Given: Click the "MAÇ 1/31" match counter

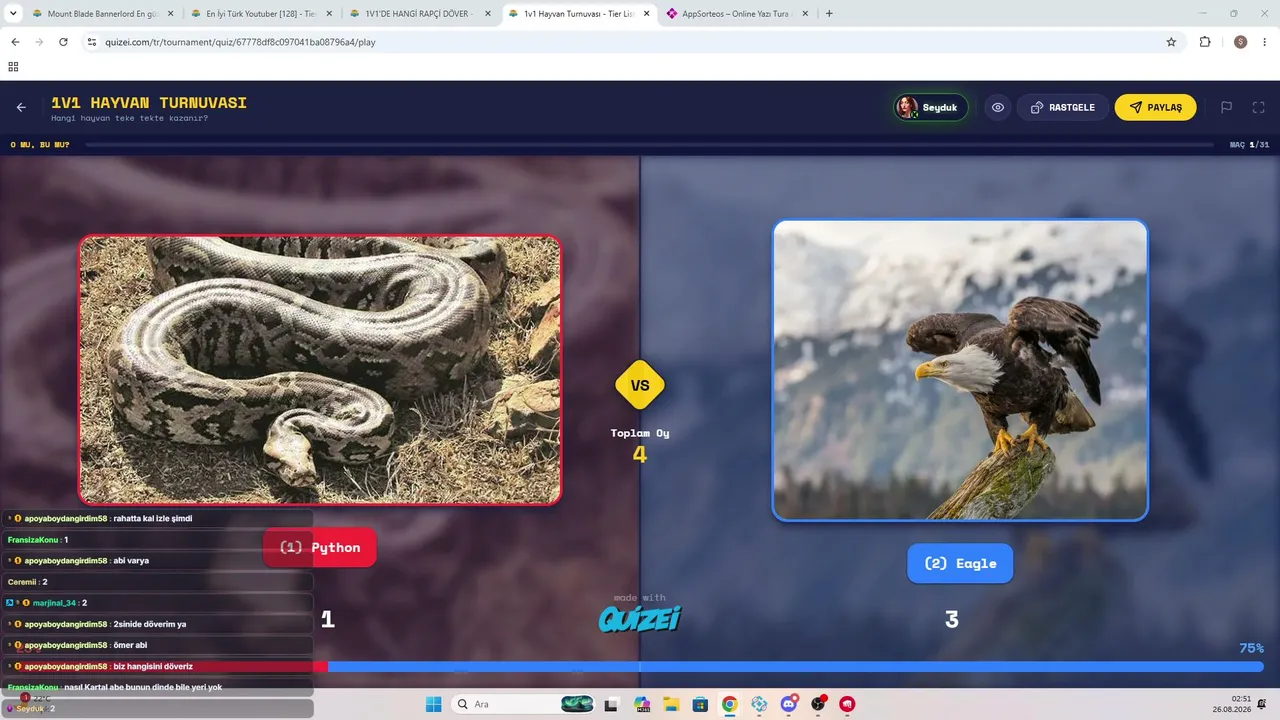Looking at the screenshot, I should (x=1249, y=145).
